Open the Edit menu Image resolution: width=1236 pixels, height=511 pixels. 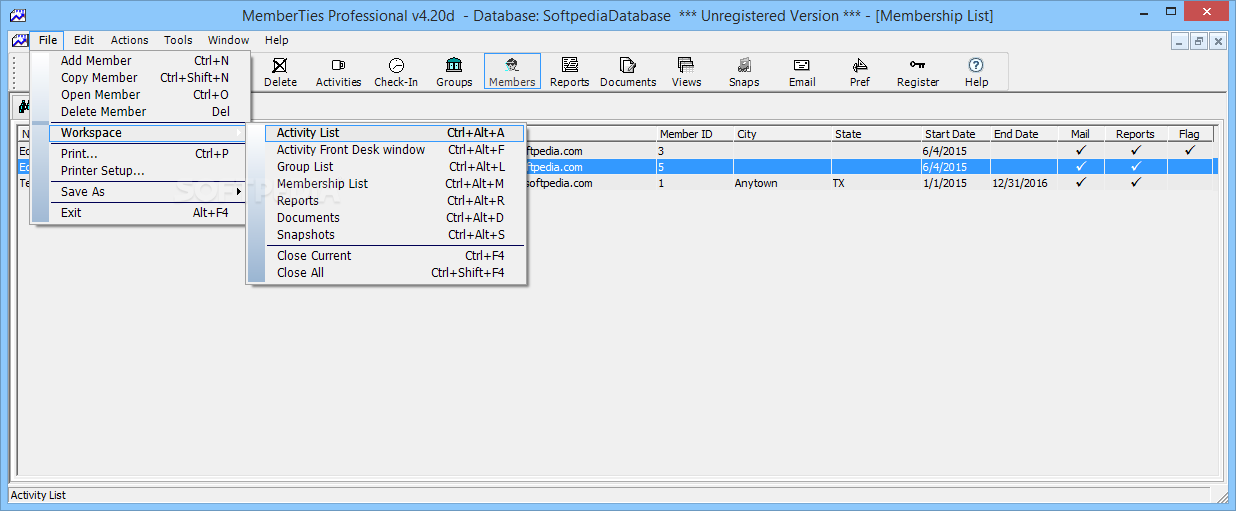[84, 40]
